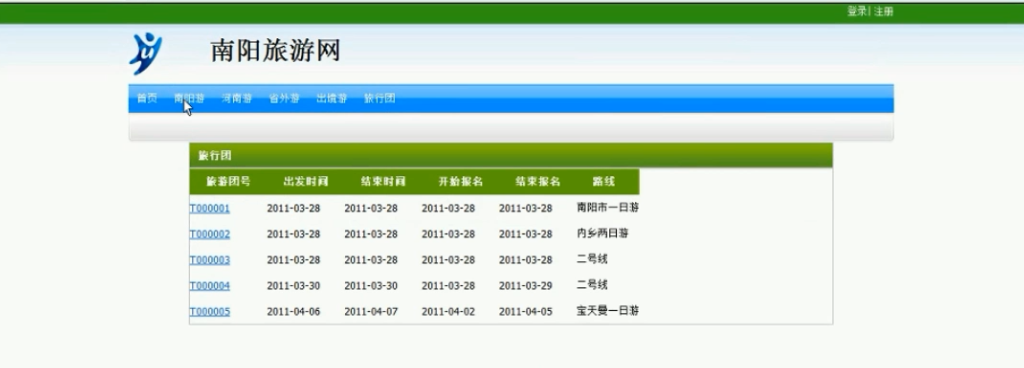The width and height of the screenshot is (1024, 368).
Task: Click the 旅行团 green panel heading
Action: tap(215, 156)
